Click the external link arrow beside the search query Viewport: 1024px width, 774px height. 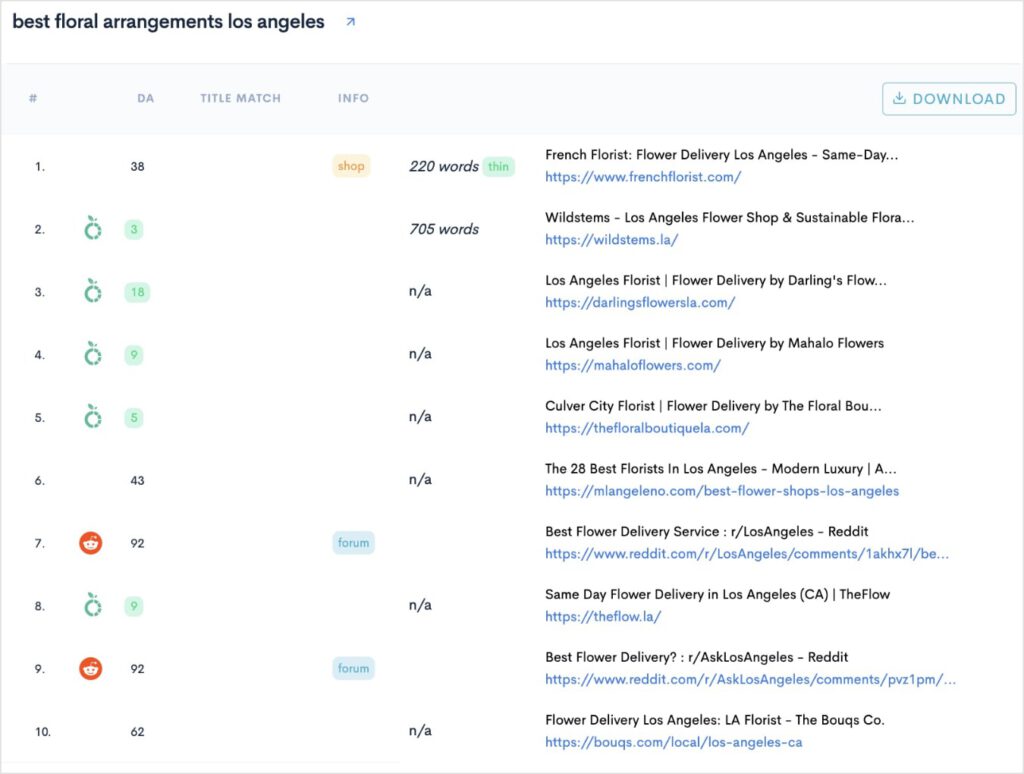point(349,21)
